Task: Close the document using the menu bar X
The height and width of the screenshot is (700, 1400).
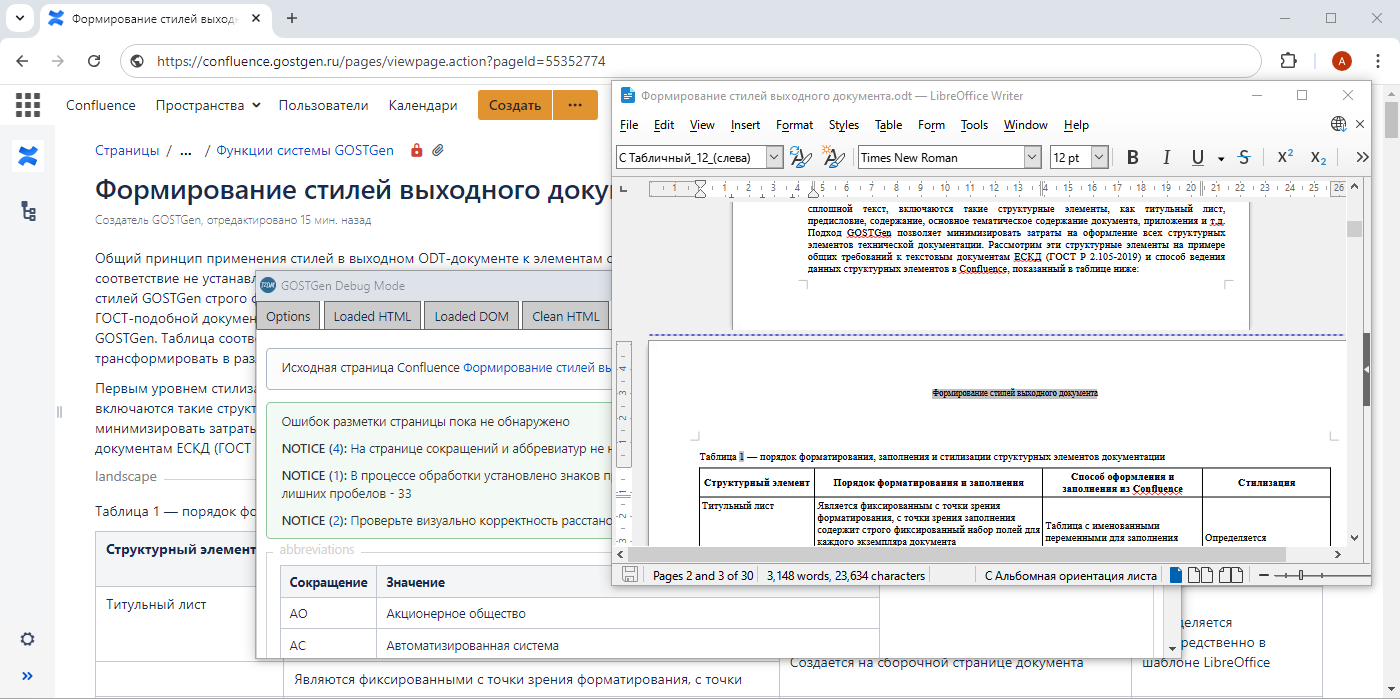Action: (x=1360, y=124)
